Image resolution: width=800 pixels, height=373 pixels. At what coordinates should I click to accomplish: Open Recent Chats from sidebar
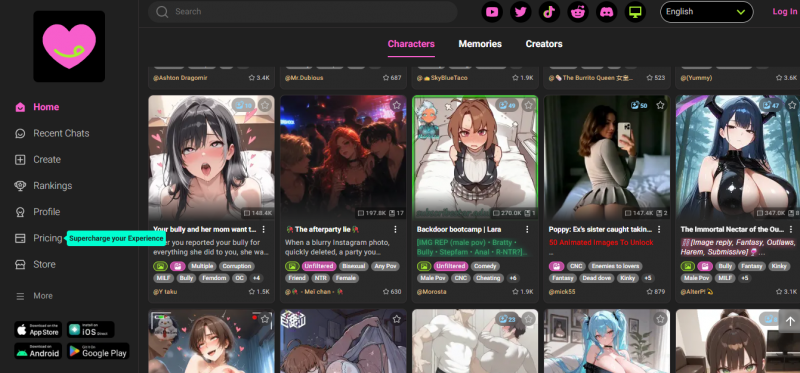(x=52, y=133)
